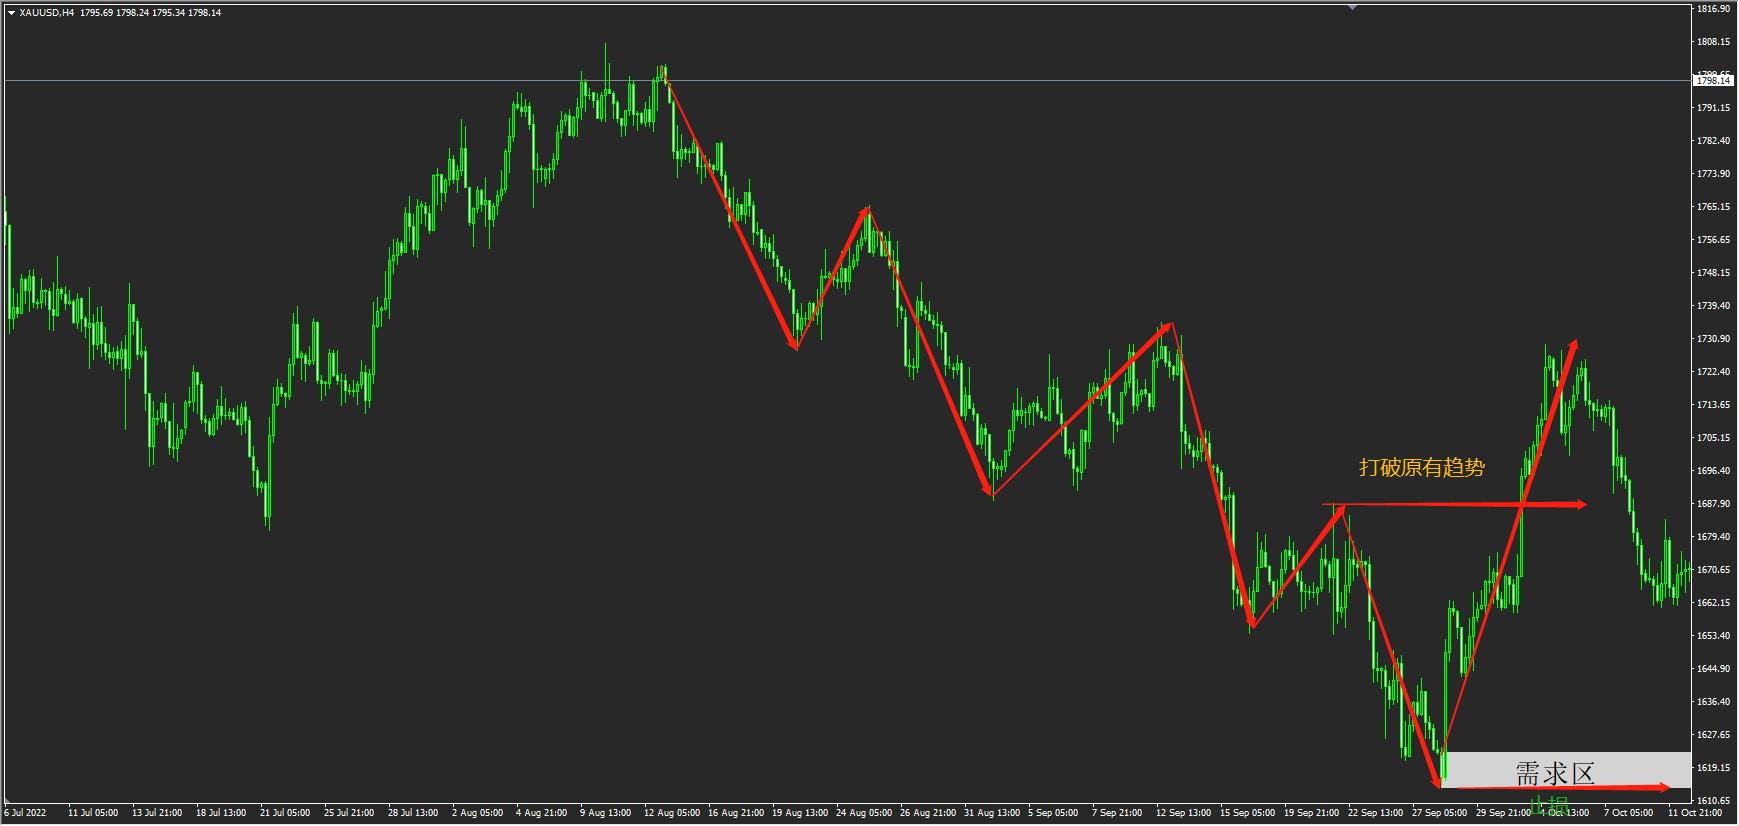1739x826 pixels.
Task: Click the 1696.40 price scale label
Action: pos(1714,471)
